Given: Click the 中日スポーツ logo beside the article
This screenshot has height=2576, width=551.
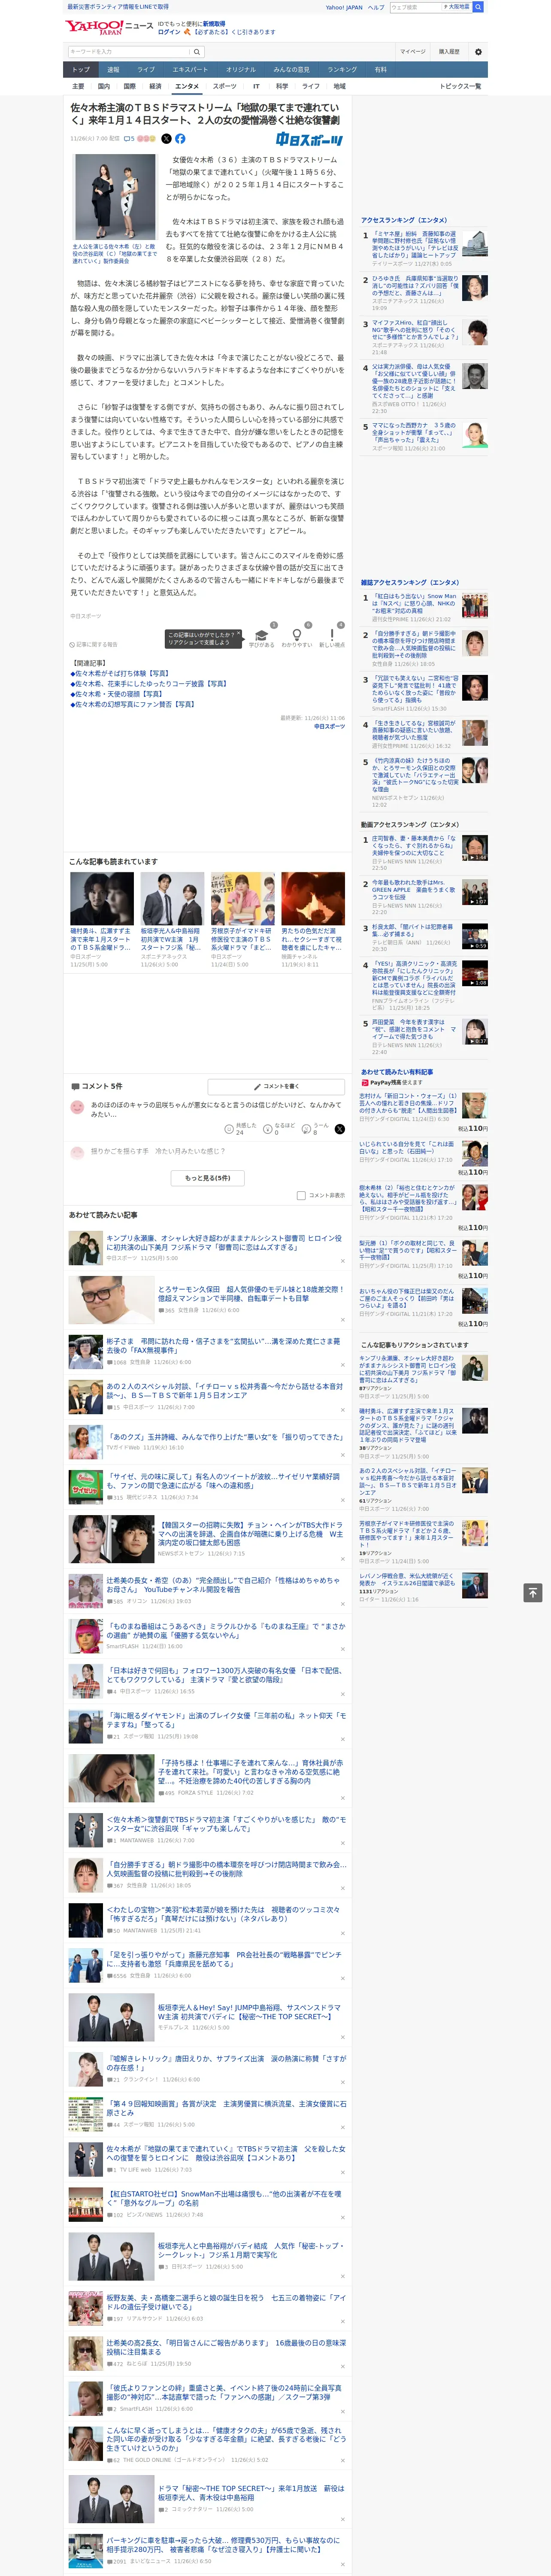Looking at the screenshot, I should [x=309, y=140].
